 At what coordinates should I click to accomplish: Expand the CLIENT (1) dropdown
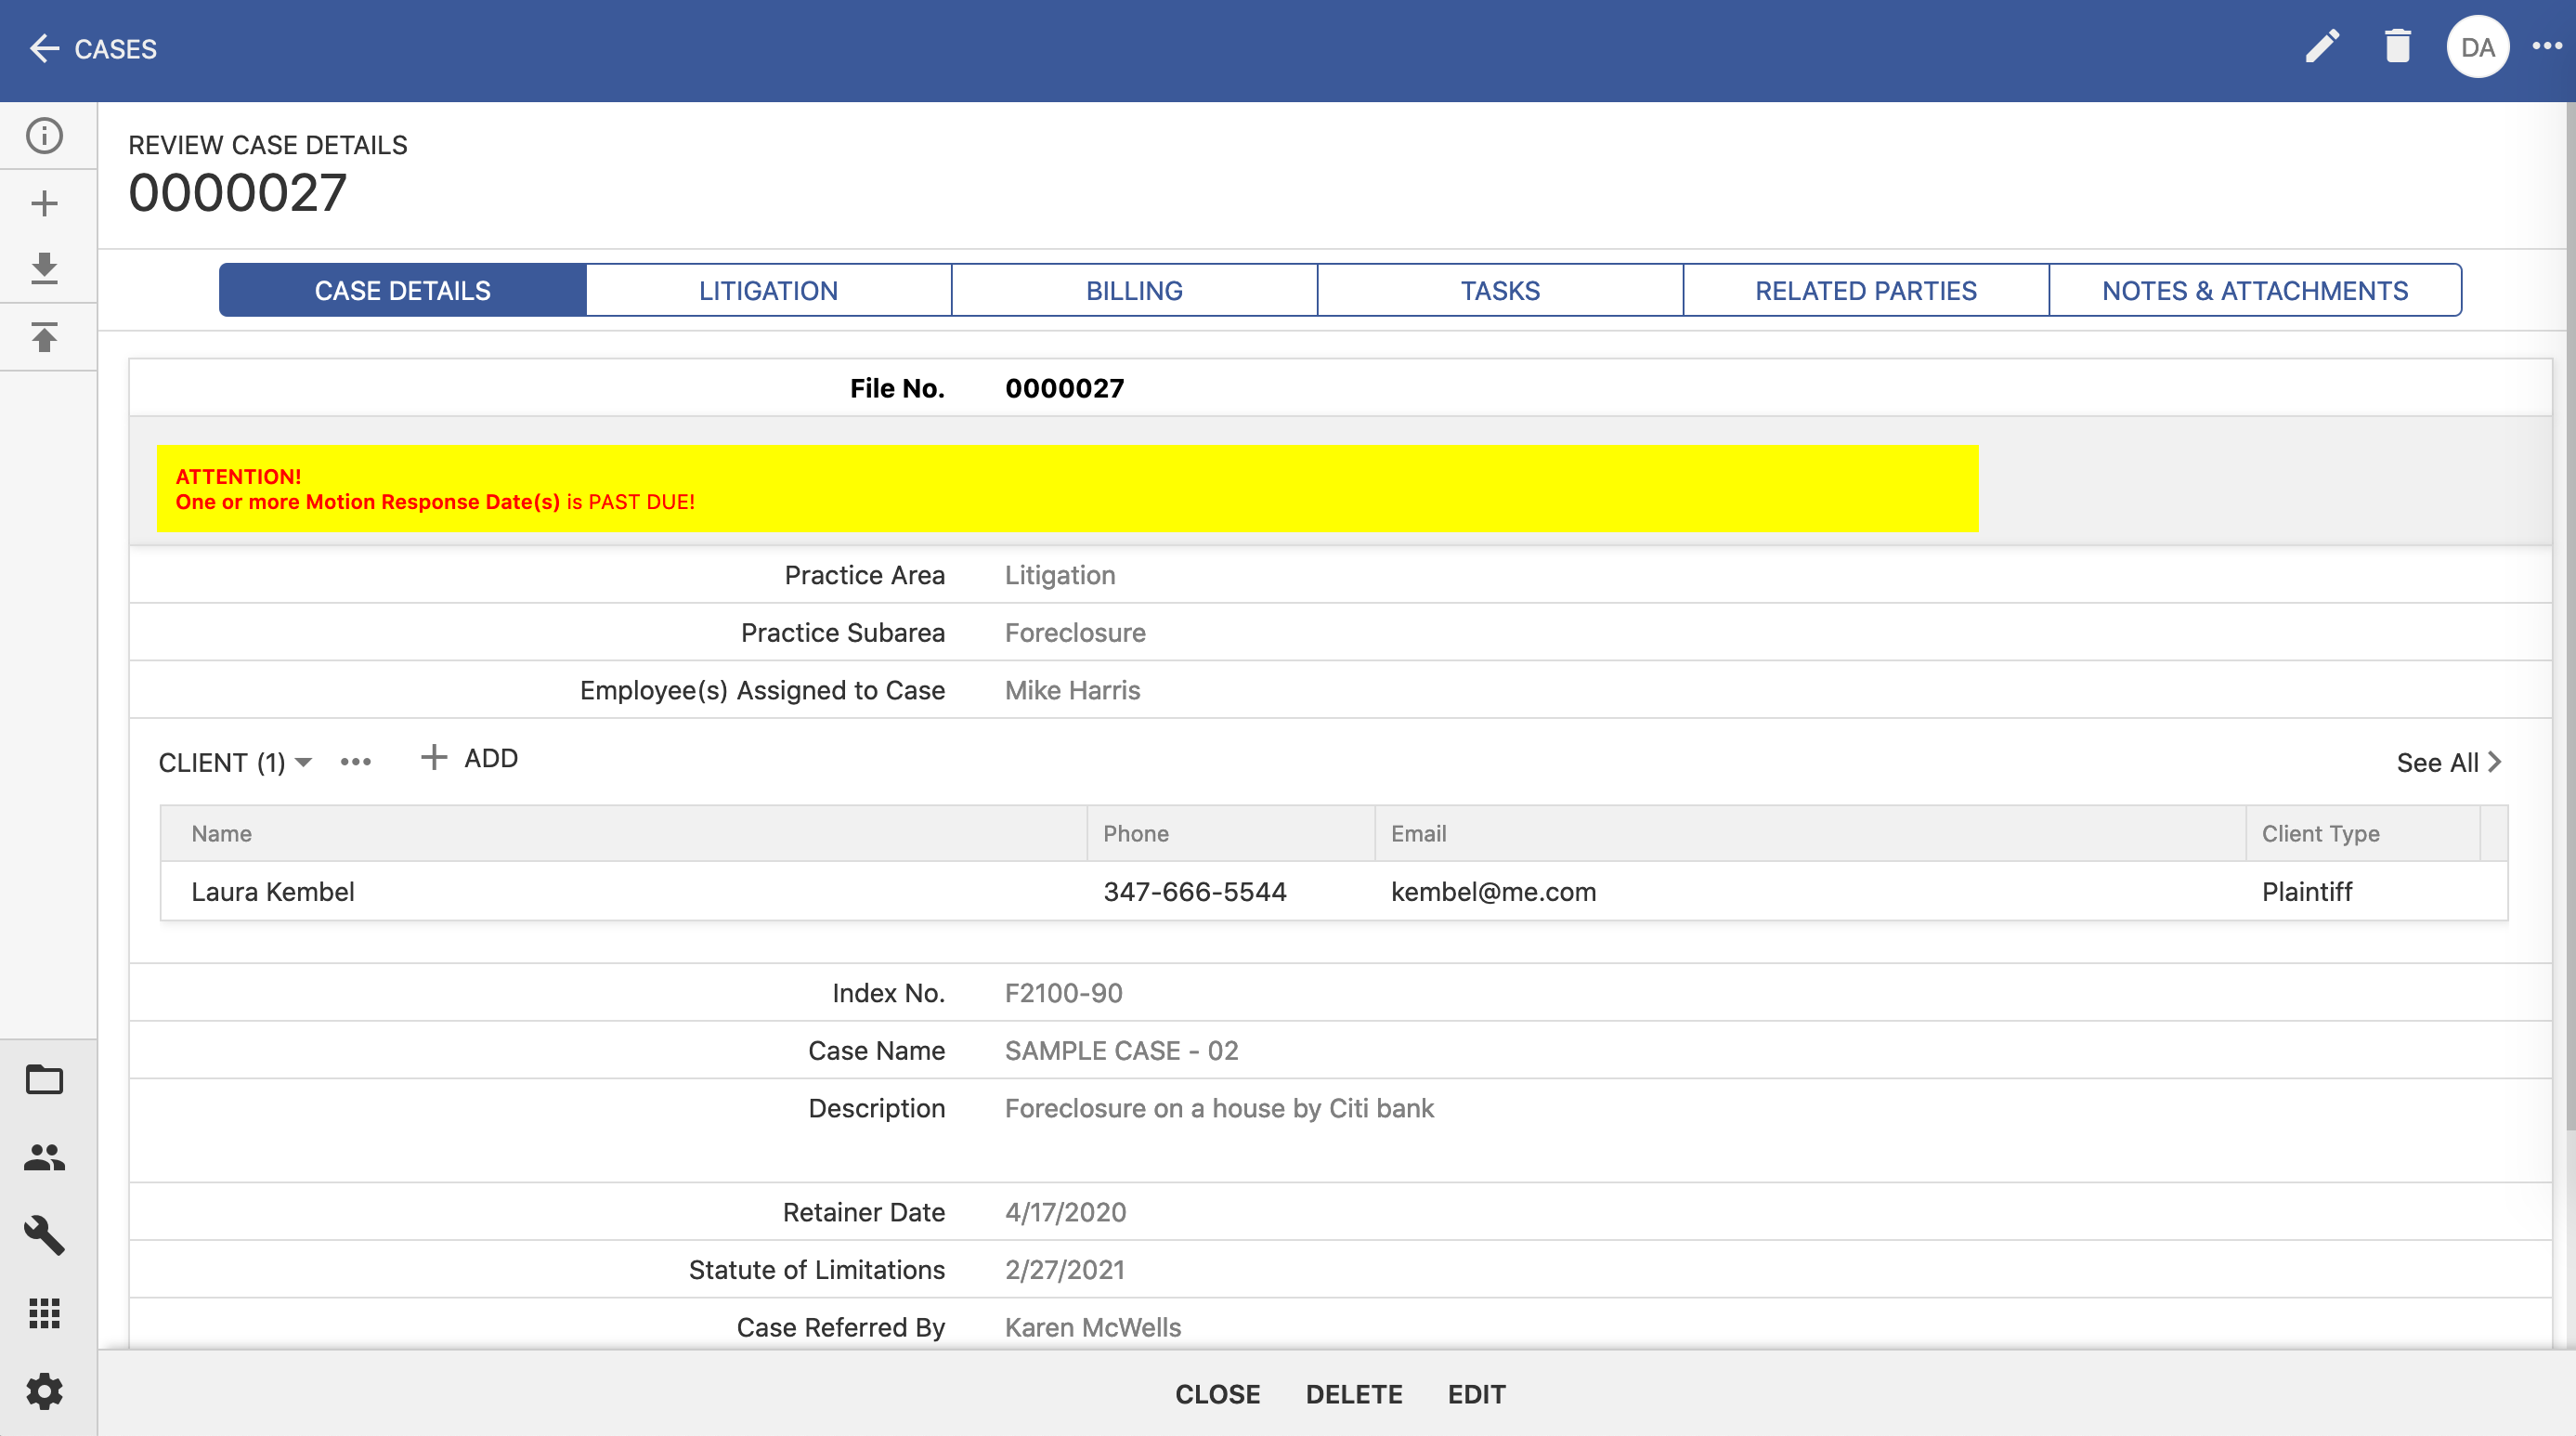236,762
